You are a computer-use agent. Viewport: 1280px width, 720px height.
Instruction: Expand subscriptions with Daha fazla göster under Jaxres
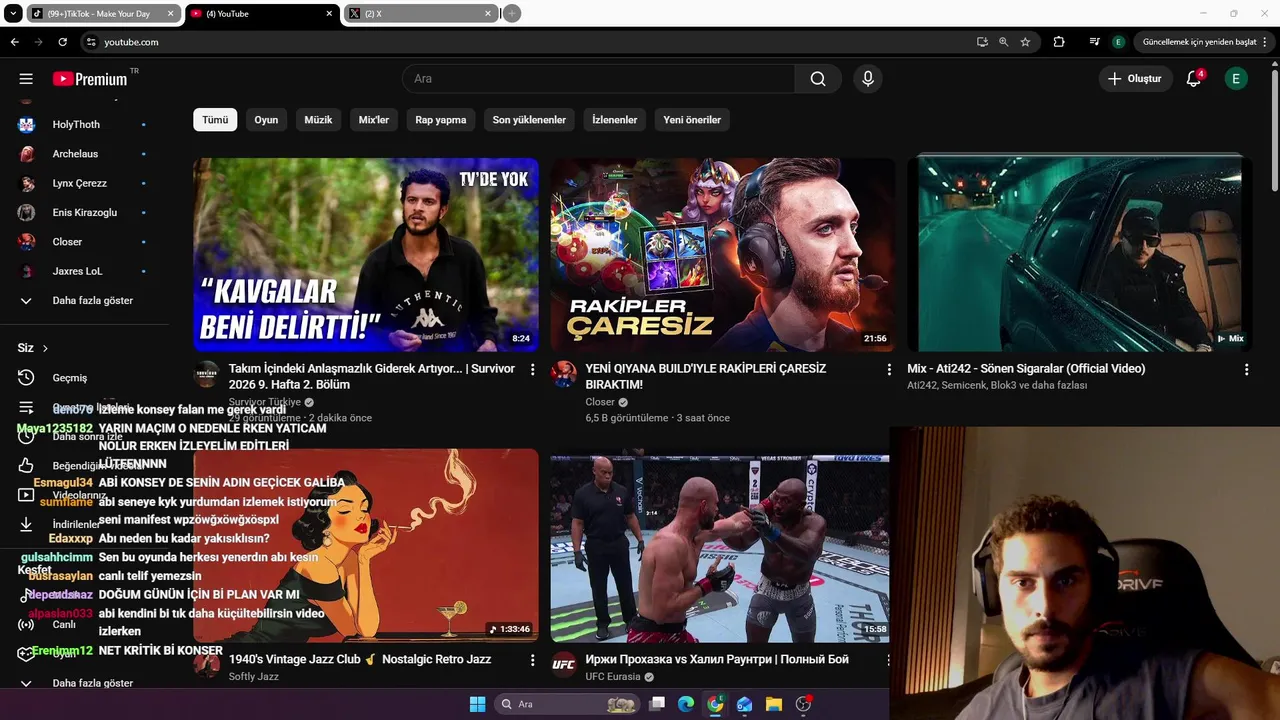click(x=78, y=300)
